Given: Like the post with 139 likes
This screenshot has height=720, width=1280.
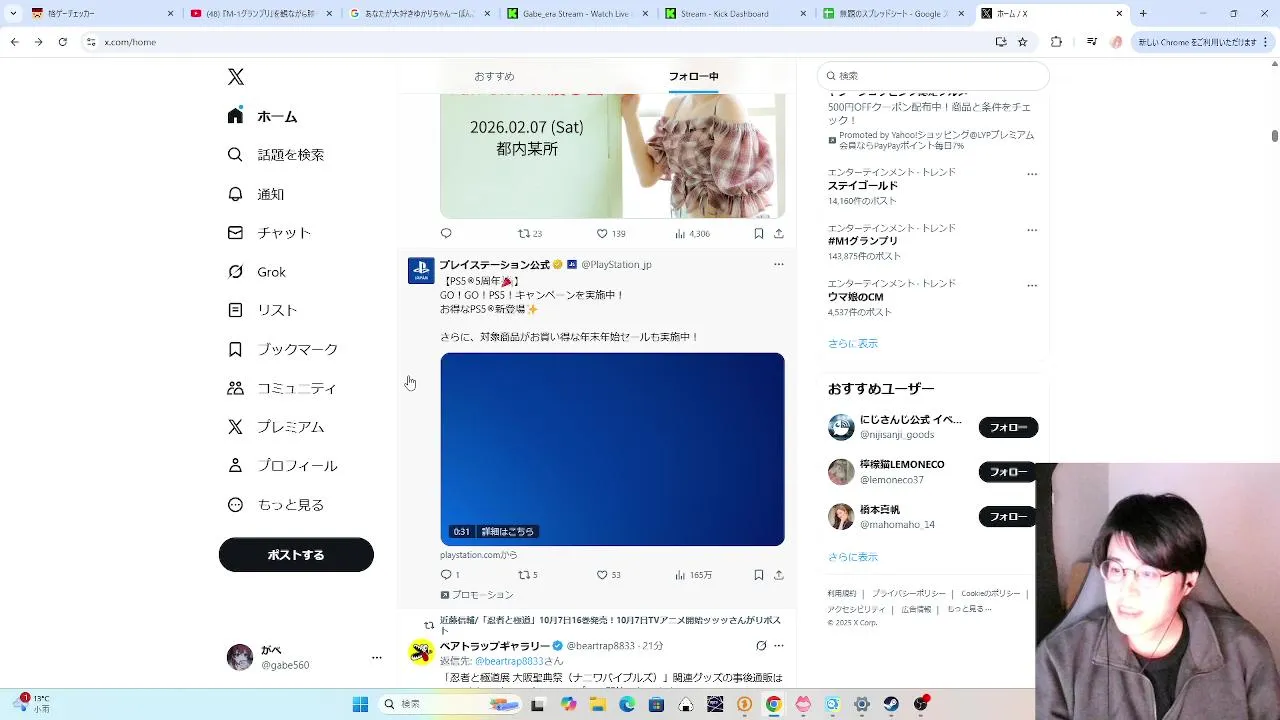Looking at the screenshot, I should (610, 233).
